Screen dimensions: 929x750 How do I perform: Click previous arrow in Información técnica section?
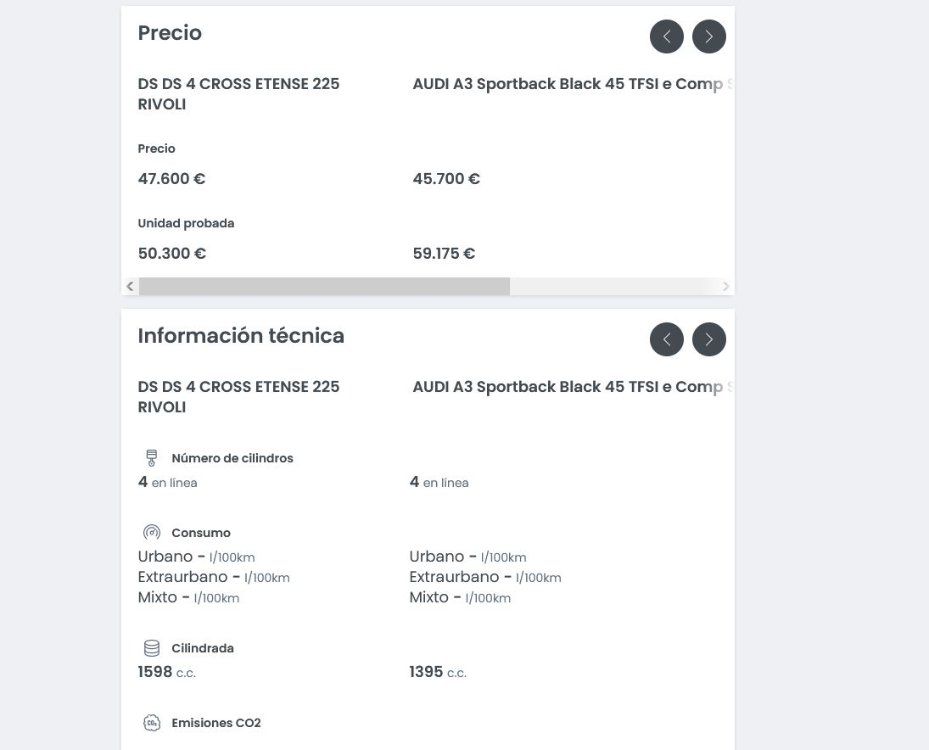click(x=667, y=339)
